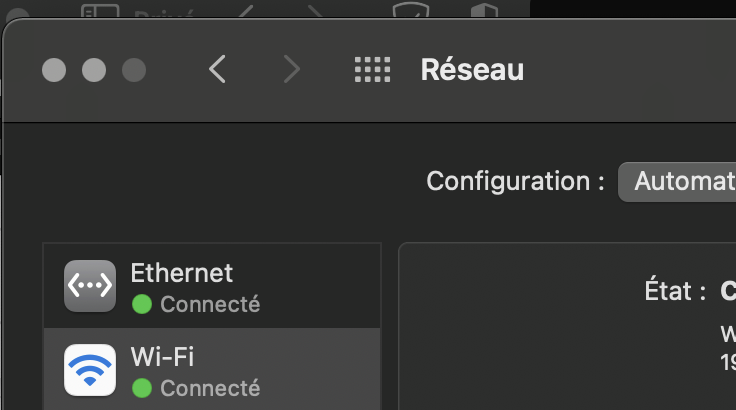Show all preferences via the grid icon
Screen dimensions: 736x410
[372, 69]
